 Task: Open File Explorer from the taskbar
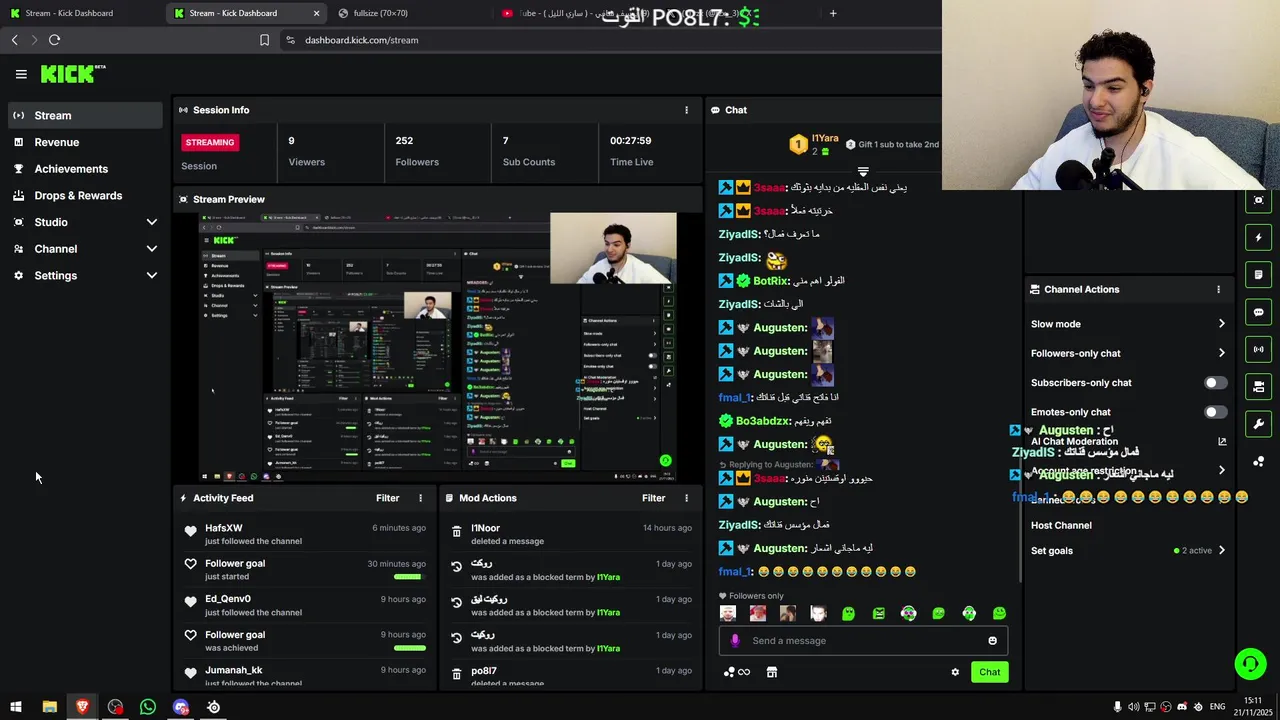(49, 707)
